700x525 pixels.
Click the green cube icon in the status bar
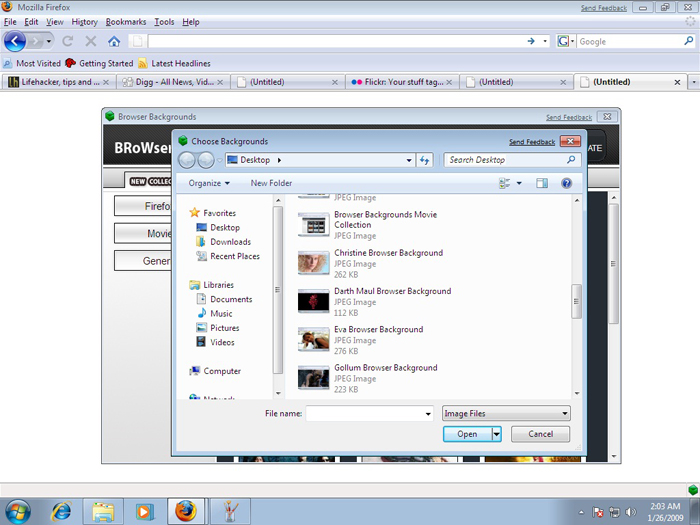click(x=693, y=489)
